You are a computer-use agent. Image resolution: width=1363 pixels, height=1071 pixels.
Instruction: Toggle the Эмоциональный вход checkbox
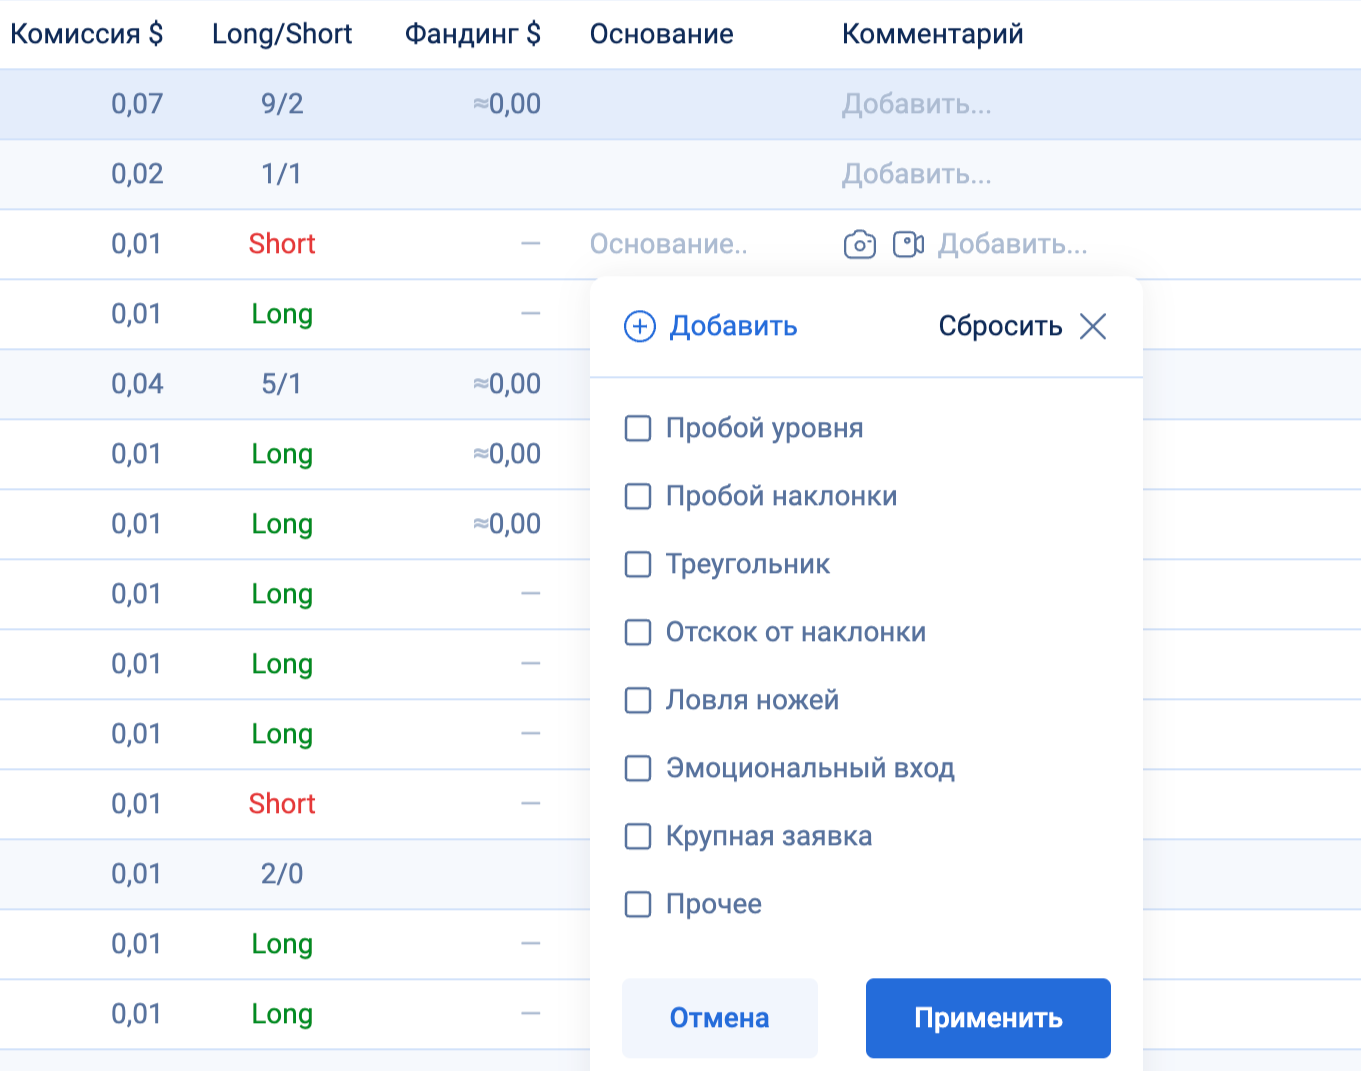coord(638,768)
